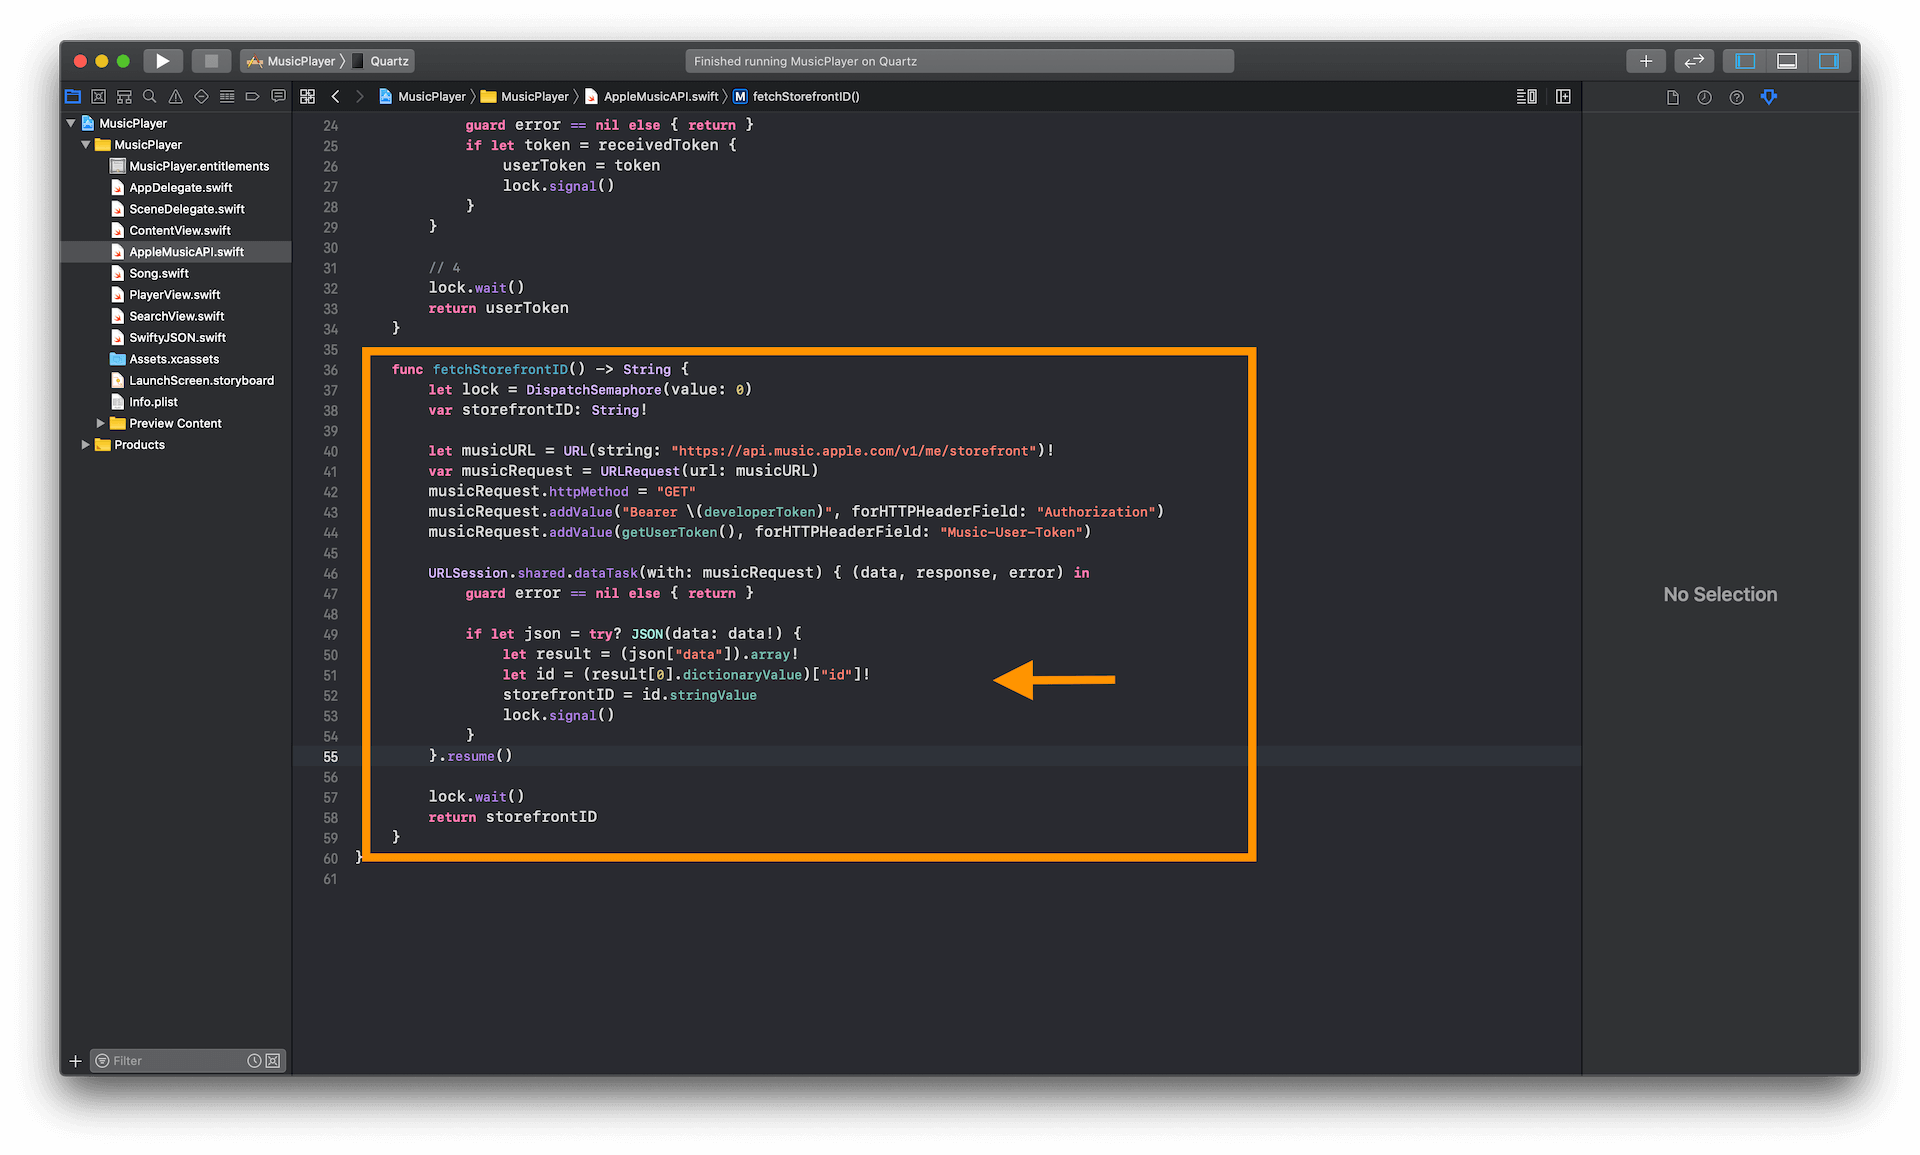Image resolution: width=1920 pixels, height=1155 pixels.
Task: Open the code minimap grid icon
Action: pos(308,96)
